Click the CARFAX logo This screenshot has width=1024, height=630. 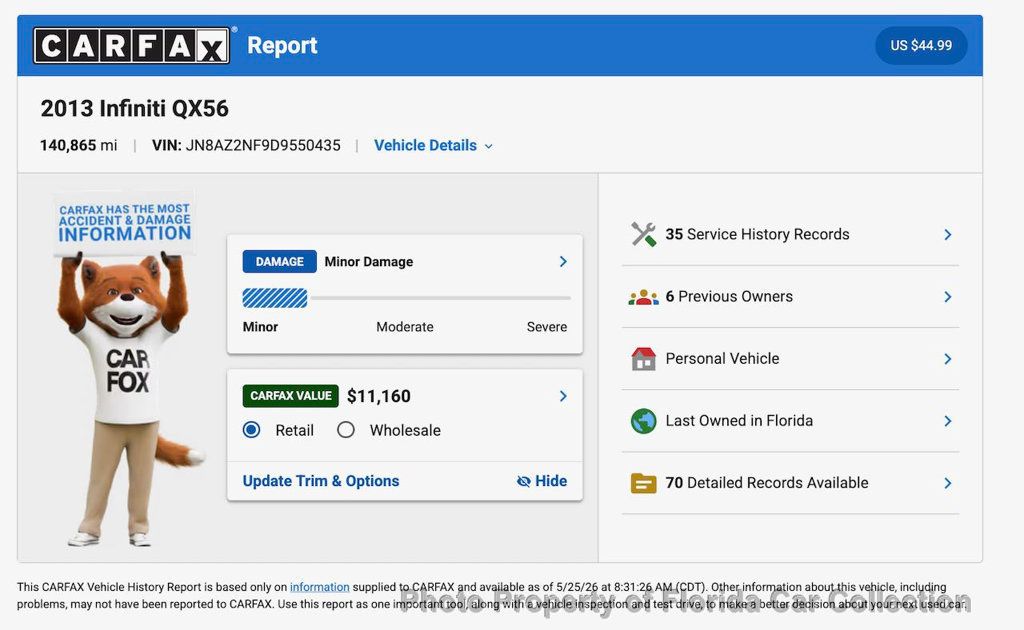coord(131,45)
